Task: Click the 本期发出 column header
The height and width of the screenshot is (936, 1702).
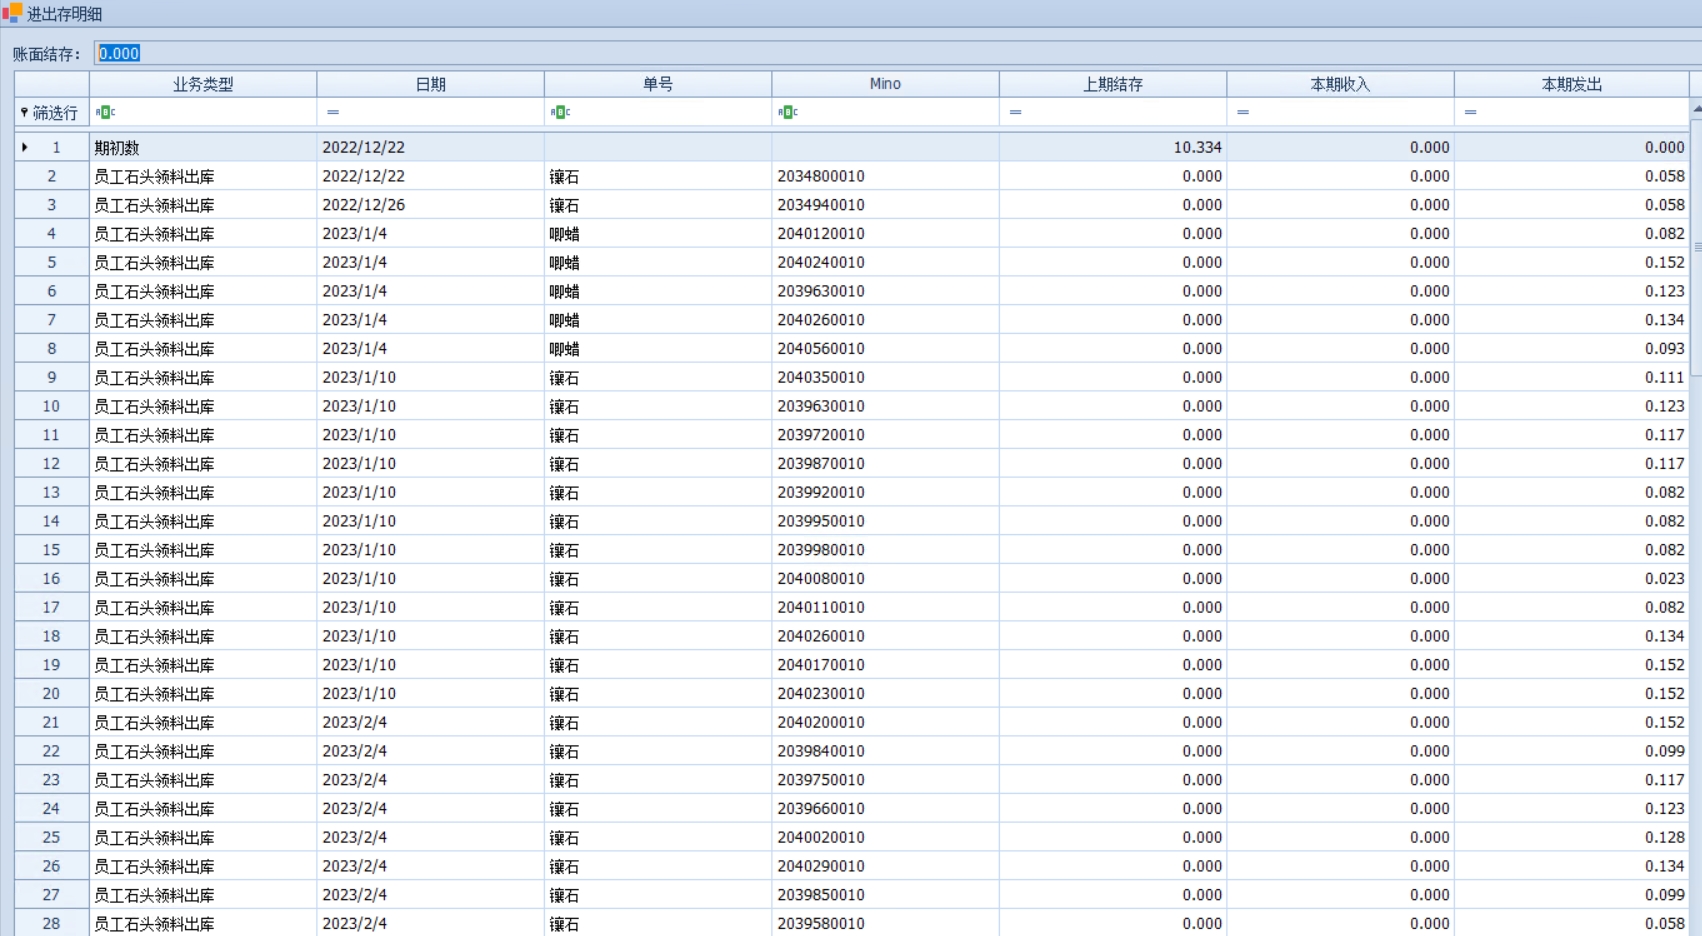Action: coord(1571,84)
